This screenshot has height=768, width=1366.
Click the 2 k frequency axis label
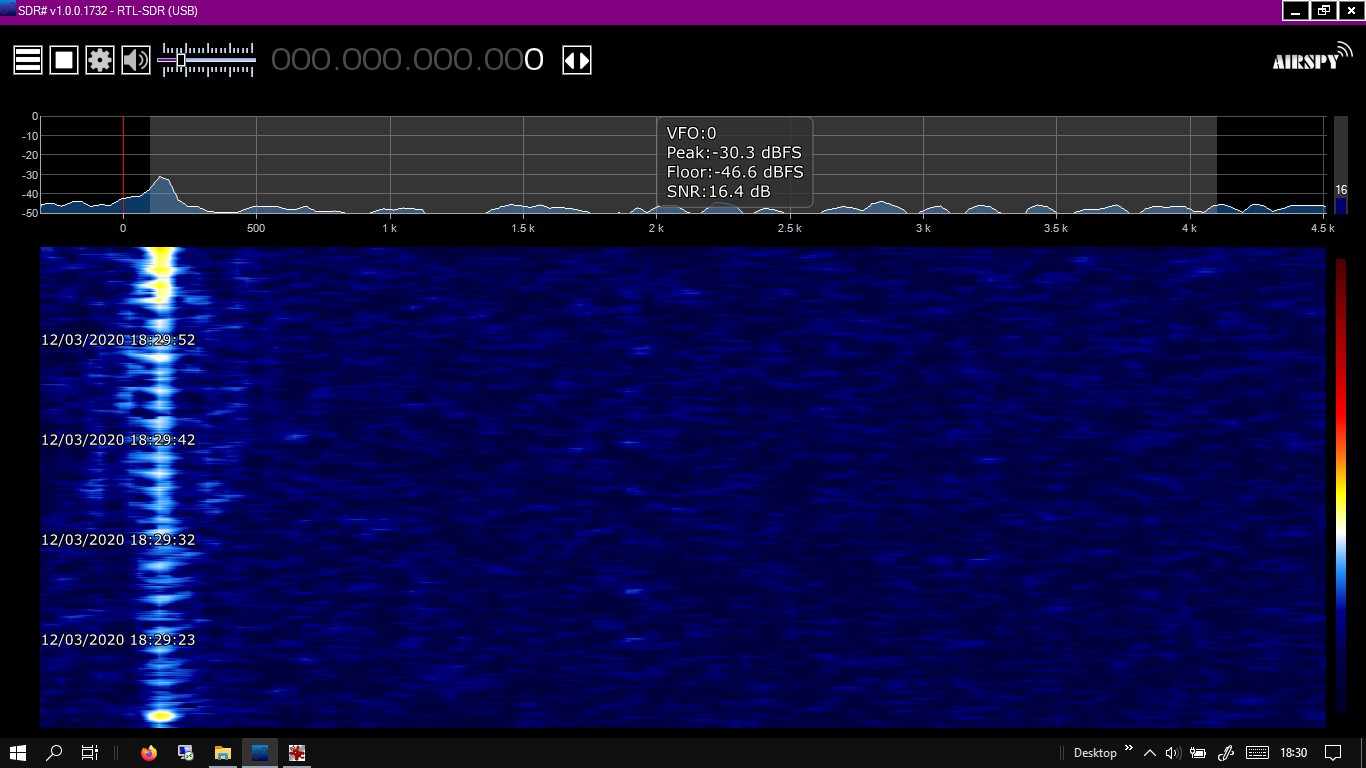click(656, 228)
